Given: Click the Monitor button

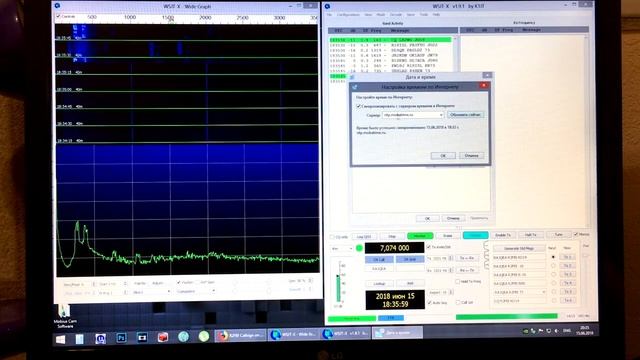Looking at the screenshot, I should tap(420, 236).
